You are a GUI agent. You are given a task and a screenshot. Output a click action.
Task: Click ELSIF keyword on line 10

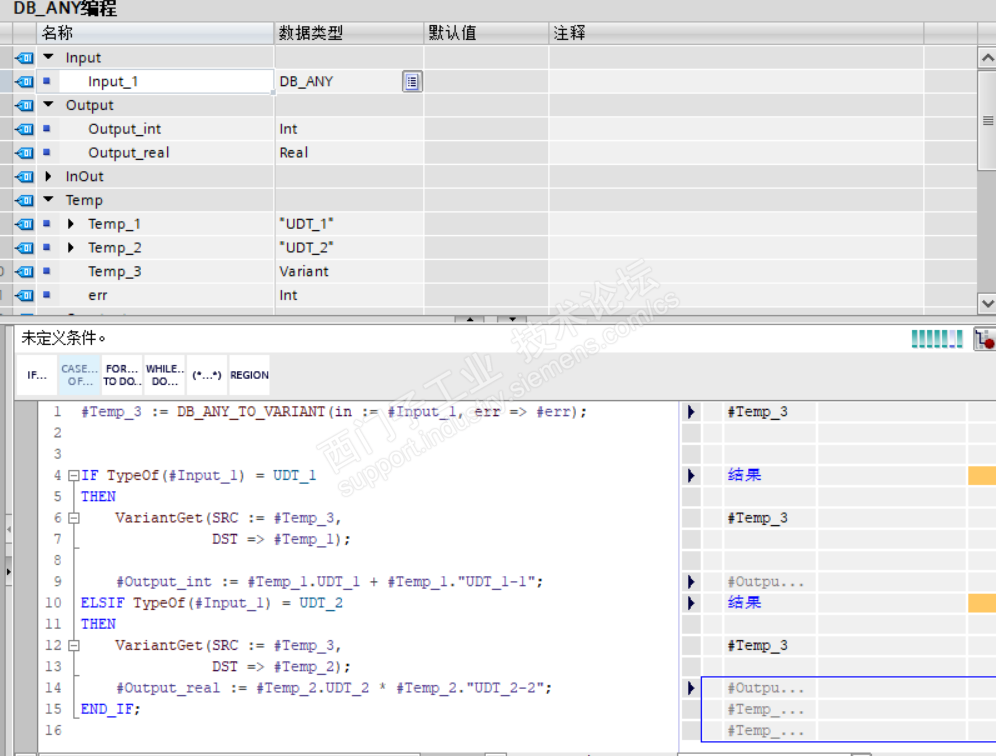pyautogui.click(x=102, y=603)
